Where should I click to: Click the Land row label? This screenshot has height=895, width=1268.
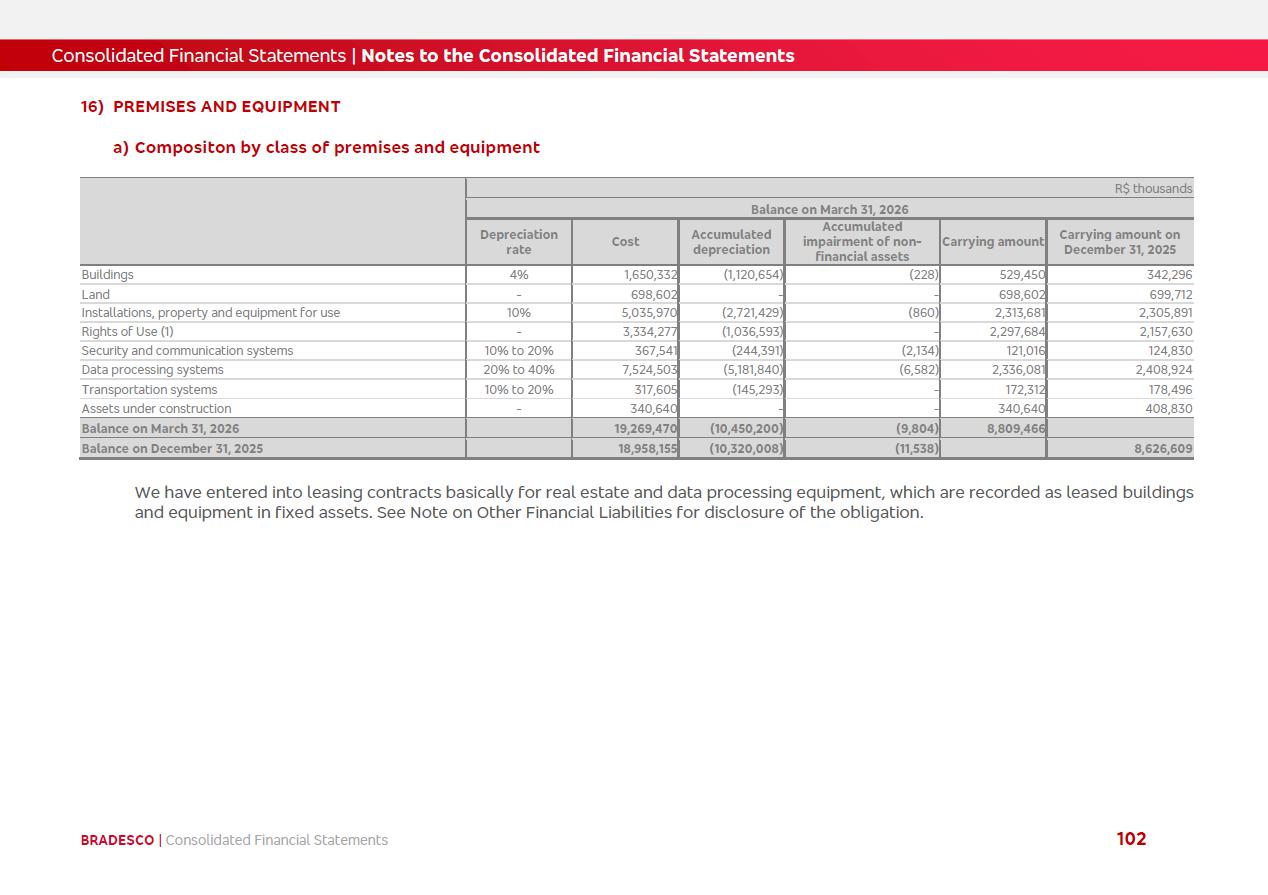tap(96, 295)
